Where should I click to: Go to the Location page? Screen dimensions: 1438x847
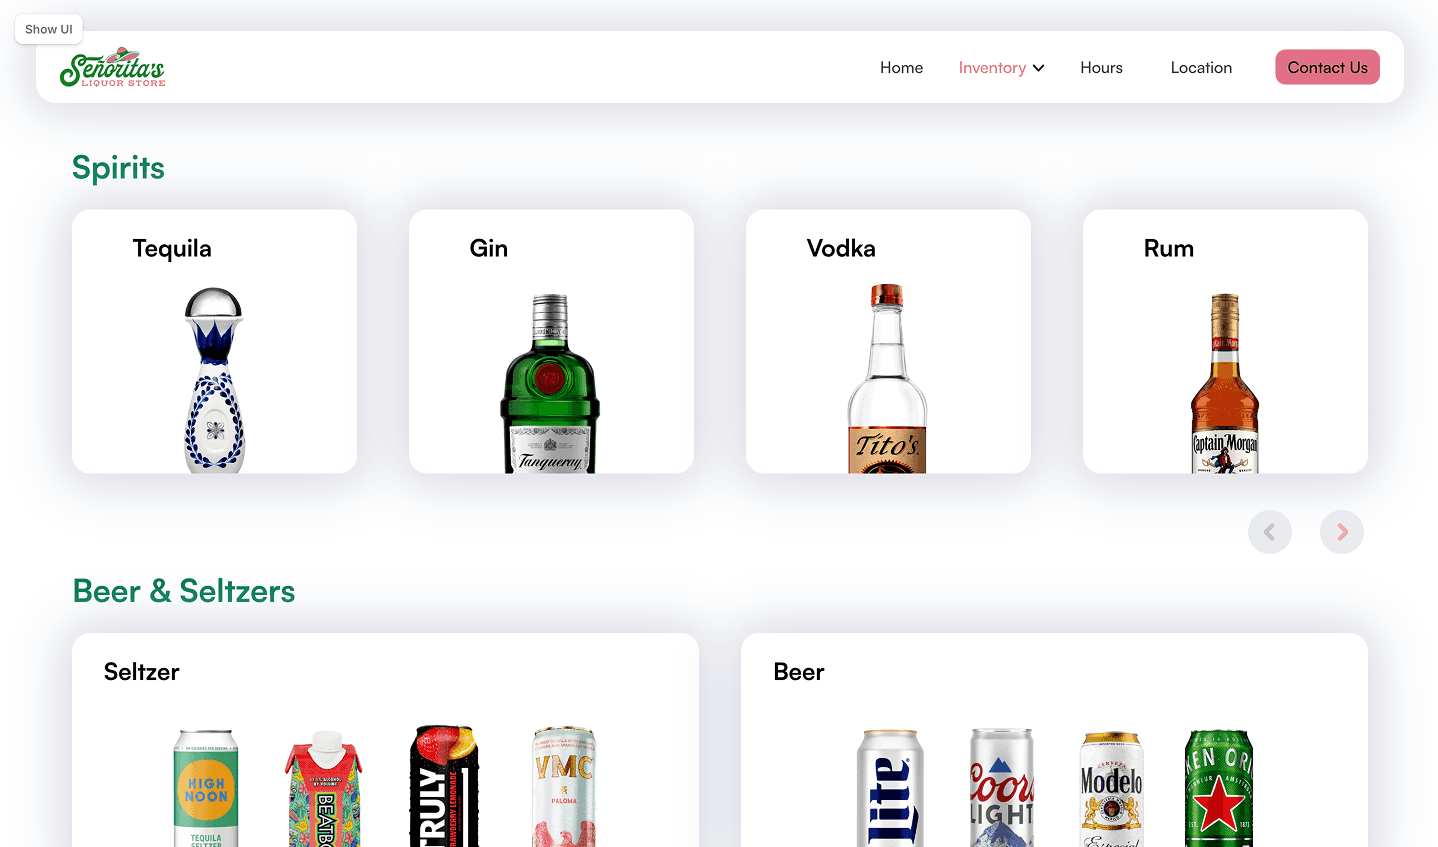(x=1201, y=67)
